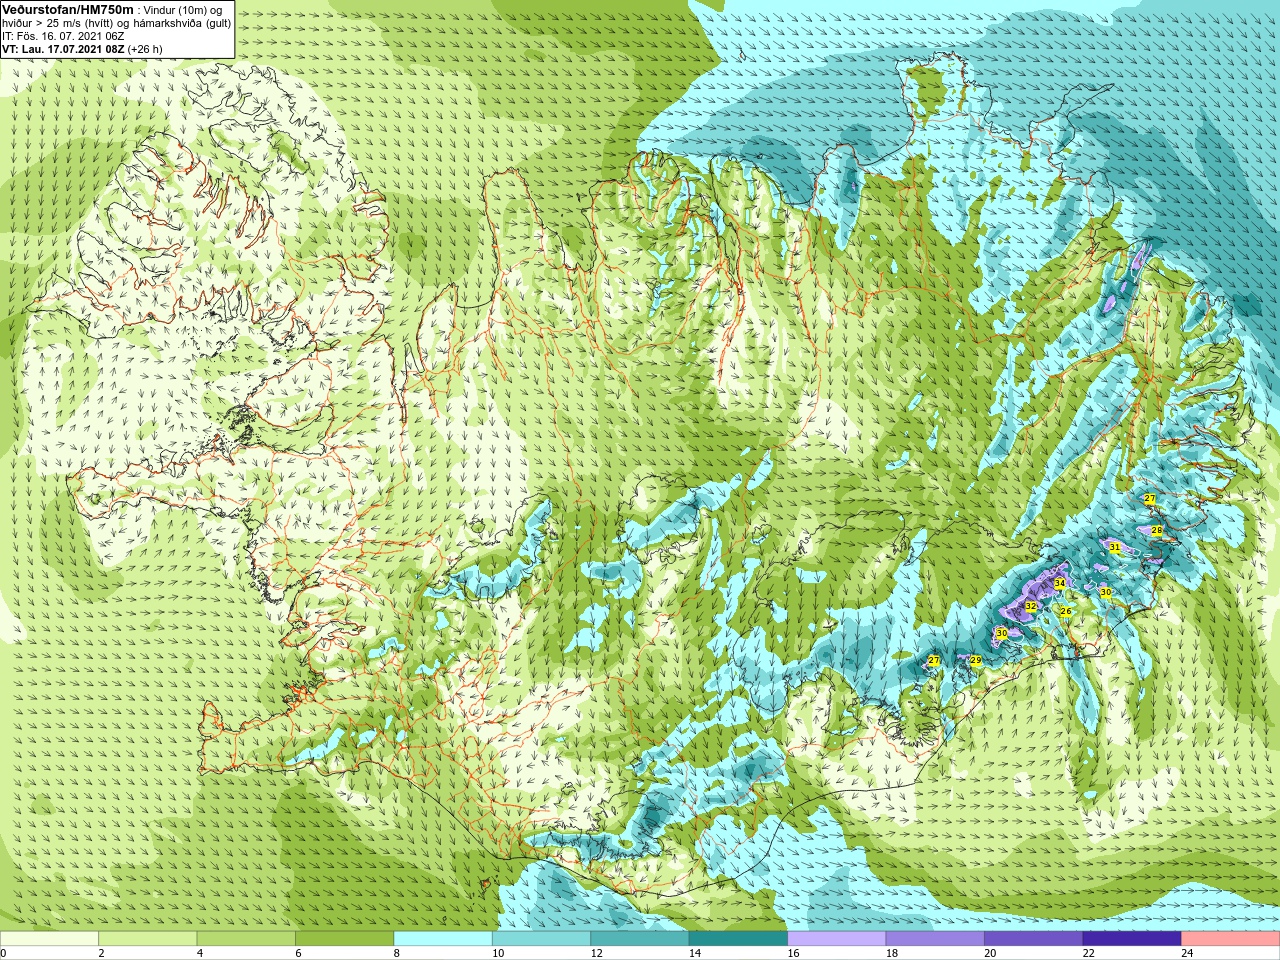Select the legend scale value 12
1280x960 pixels.
[597, 953]
